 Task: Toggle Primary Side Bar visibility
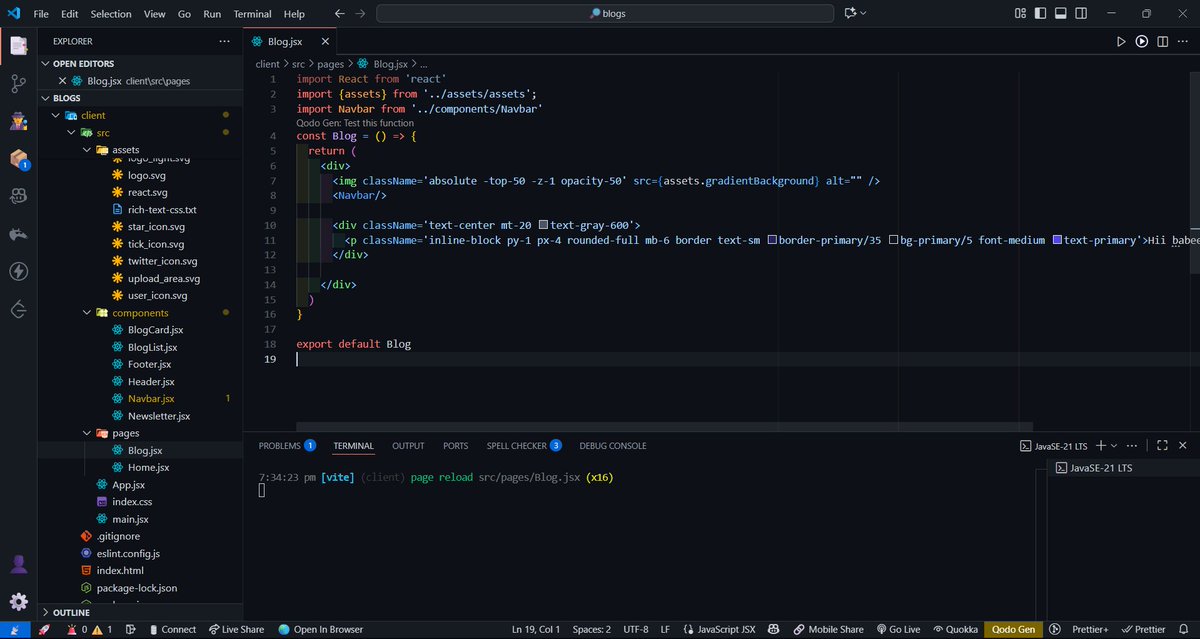1041,14
